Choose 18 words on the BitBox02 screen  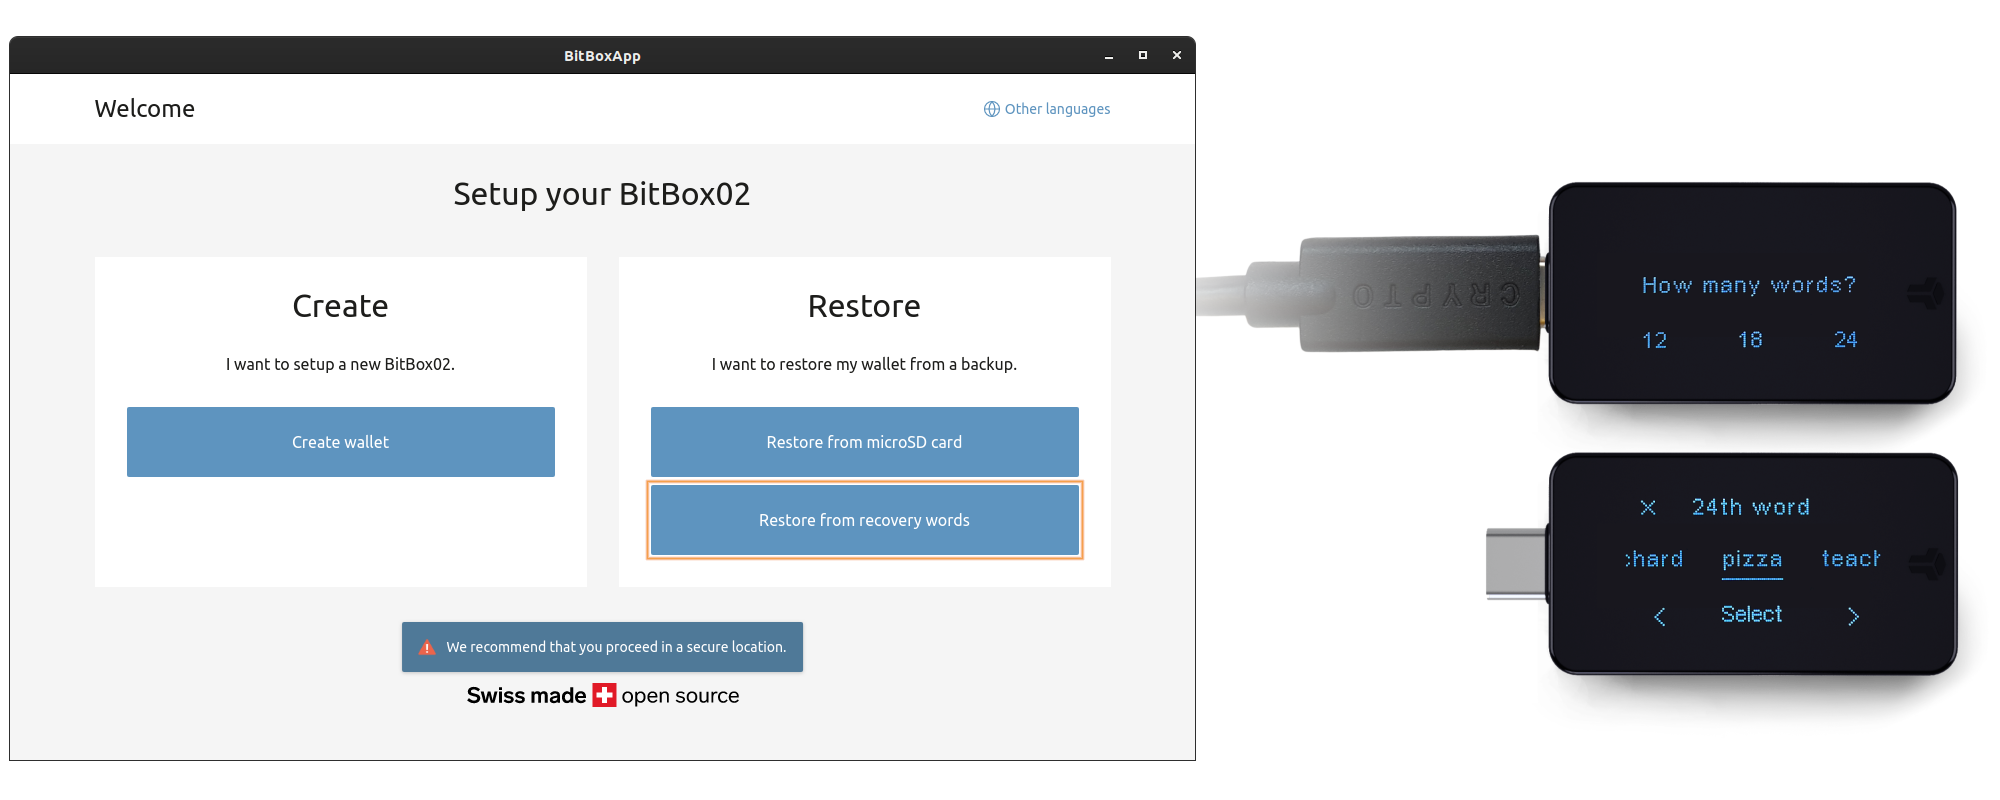(1750, 340)
